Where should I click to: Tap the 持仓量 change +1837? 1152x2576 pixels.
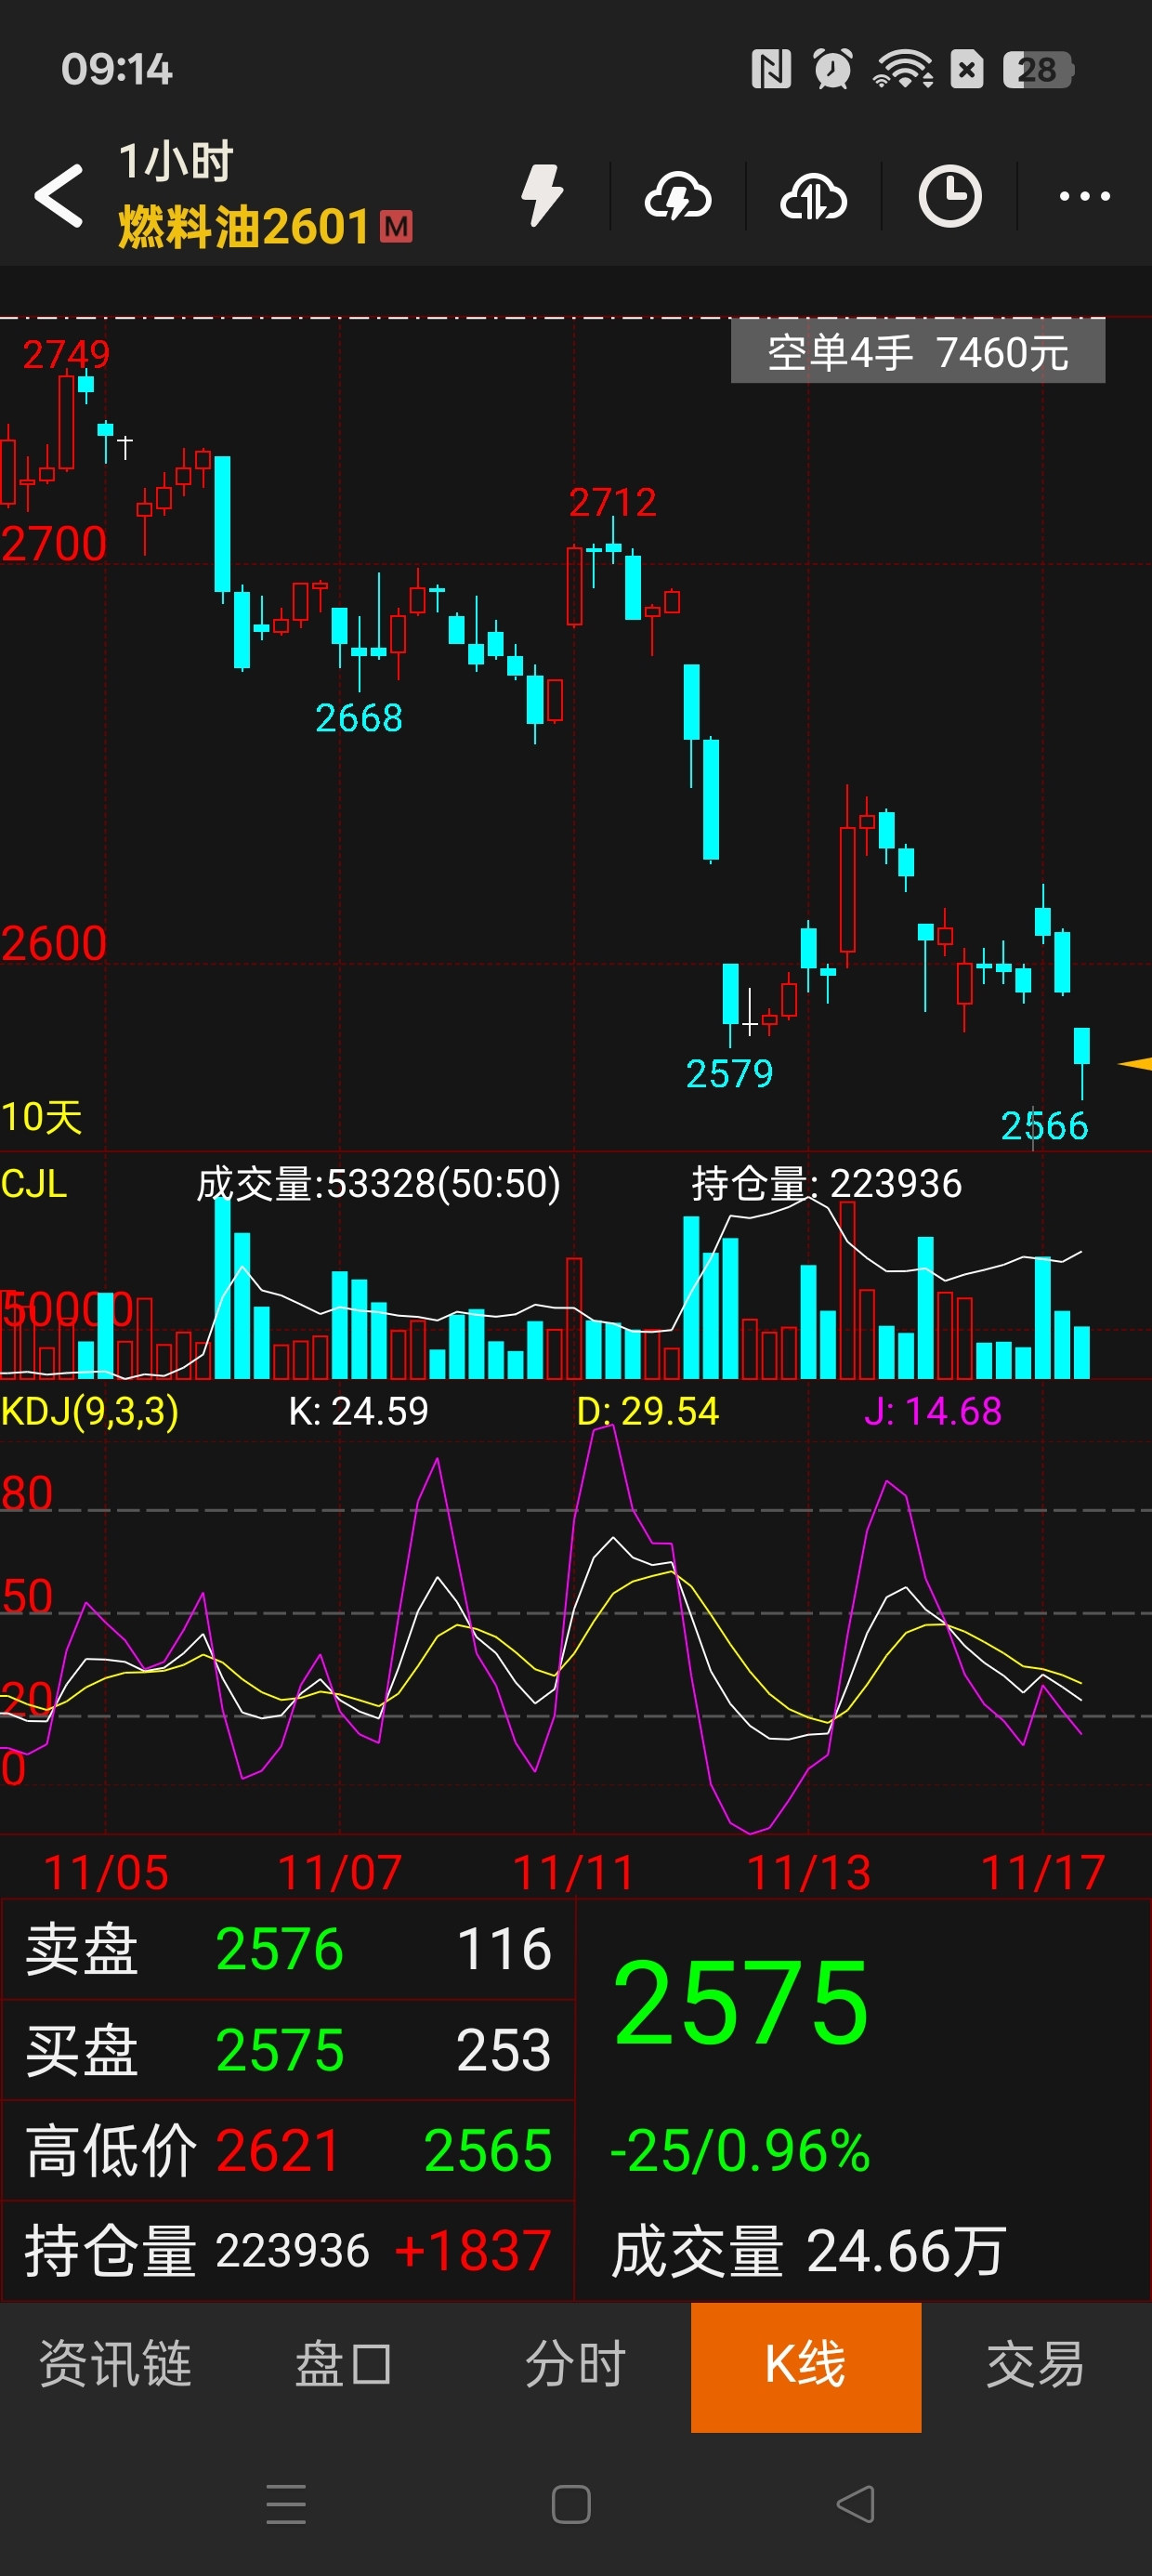tap(473, 2251)
